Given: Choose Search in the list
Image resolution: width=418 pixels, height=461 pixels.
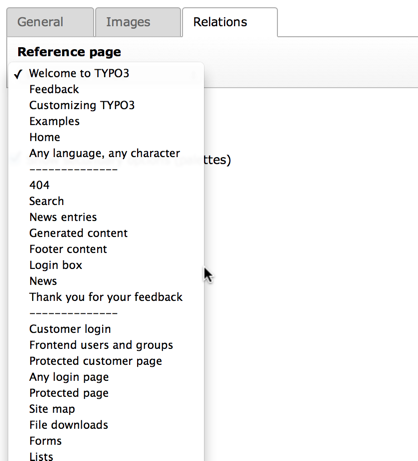Looking at the screenshot, I should [106, 201].
